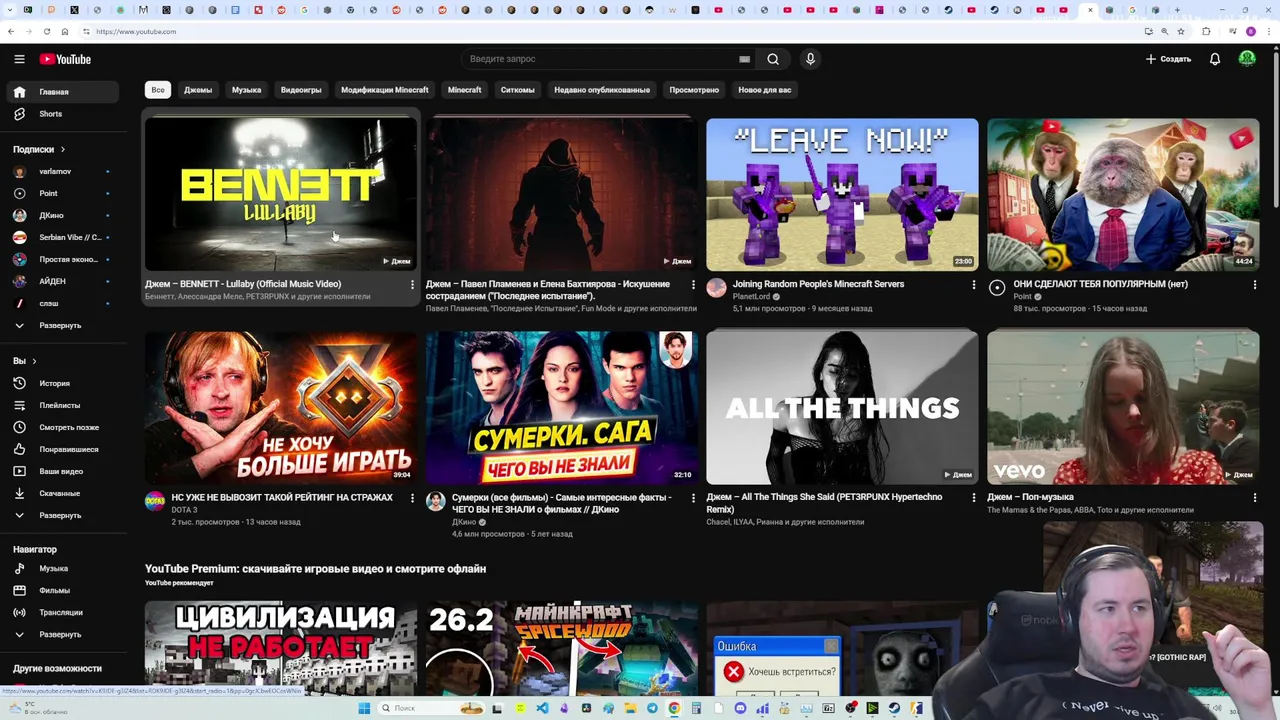Click the YouTube logo
Viewport: 1280px width, 720px height.
pyautogui.click(x=65, y=59)
